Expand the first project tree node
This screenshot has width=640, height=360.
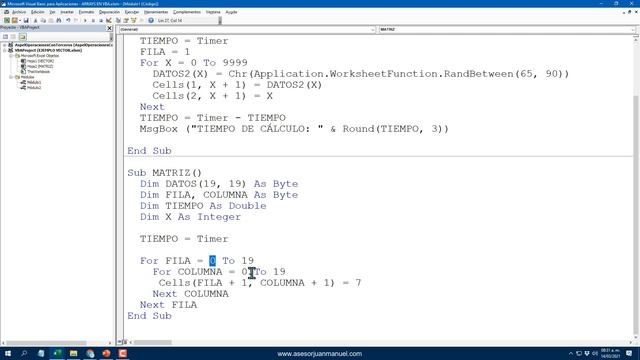4,45
